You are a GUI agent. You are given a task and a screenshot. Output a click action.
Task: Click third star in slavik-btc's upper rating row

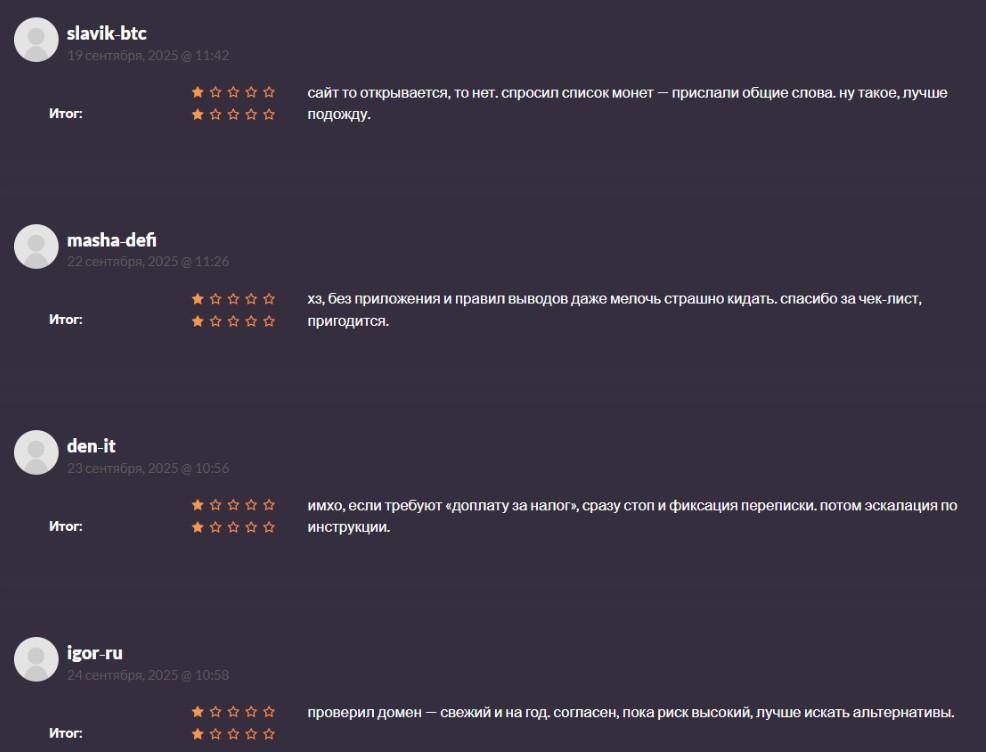233,92
